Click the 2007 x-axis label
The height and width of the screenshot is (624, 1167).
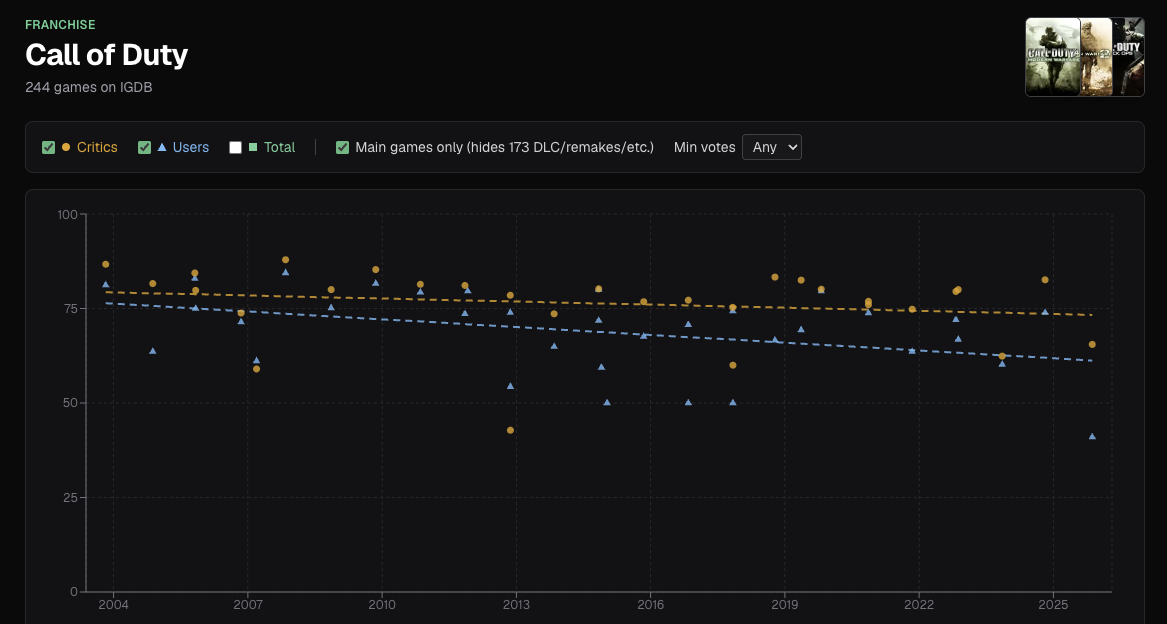(248, 605)
